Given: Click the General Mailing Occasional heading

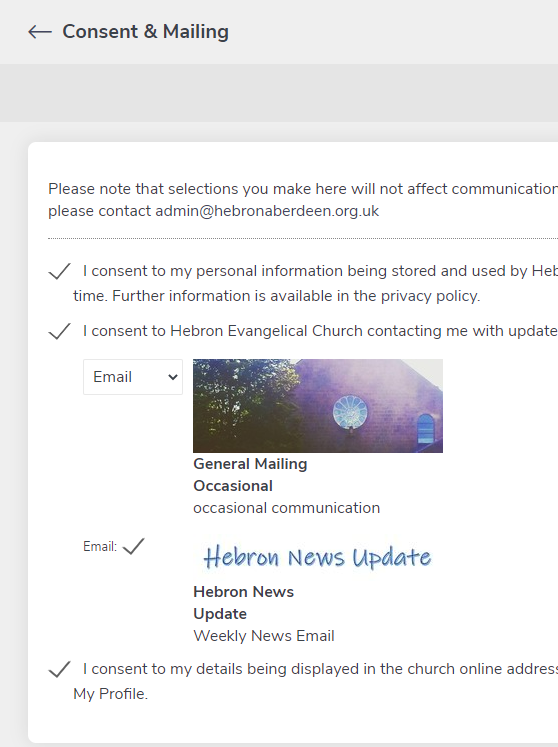Looking at the screenshot, I should click(250, 475).
